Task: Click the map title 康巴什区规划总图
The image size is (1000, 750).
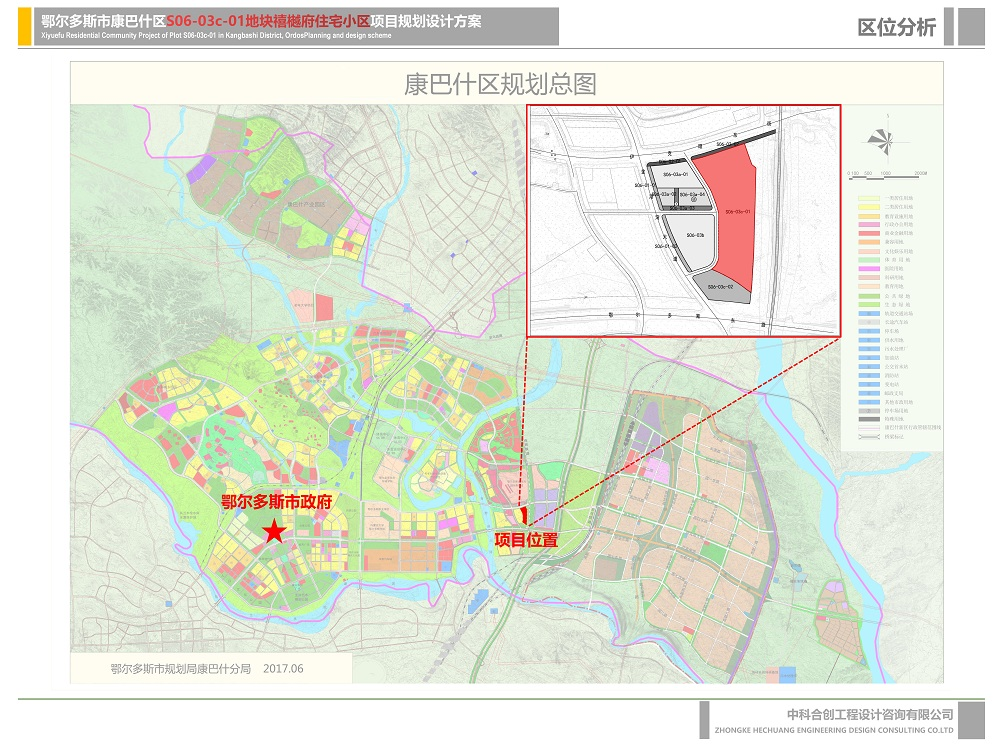Action: [500, 84]
